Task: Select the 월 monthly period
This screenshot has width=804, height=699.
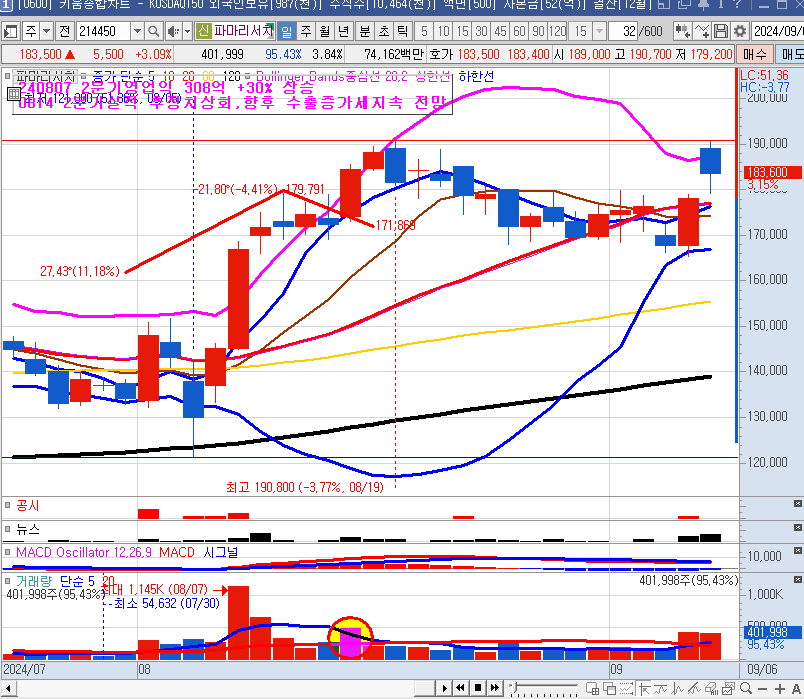Action: pos(325,31)
